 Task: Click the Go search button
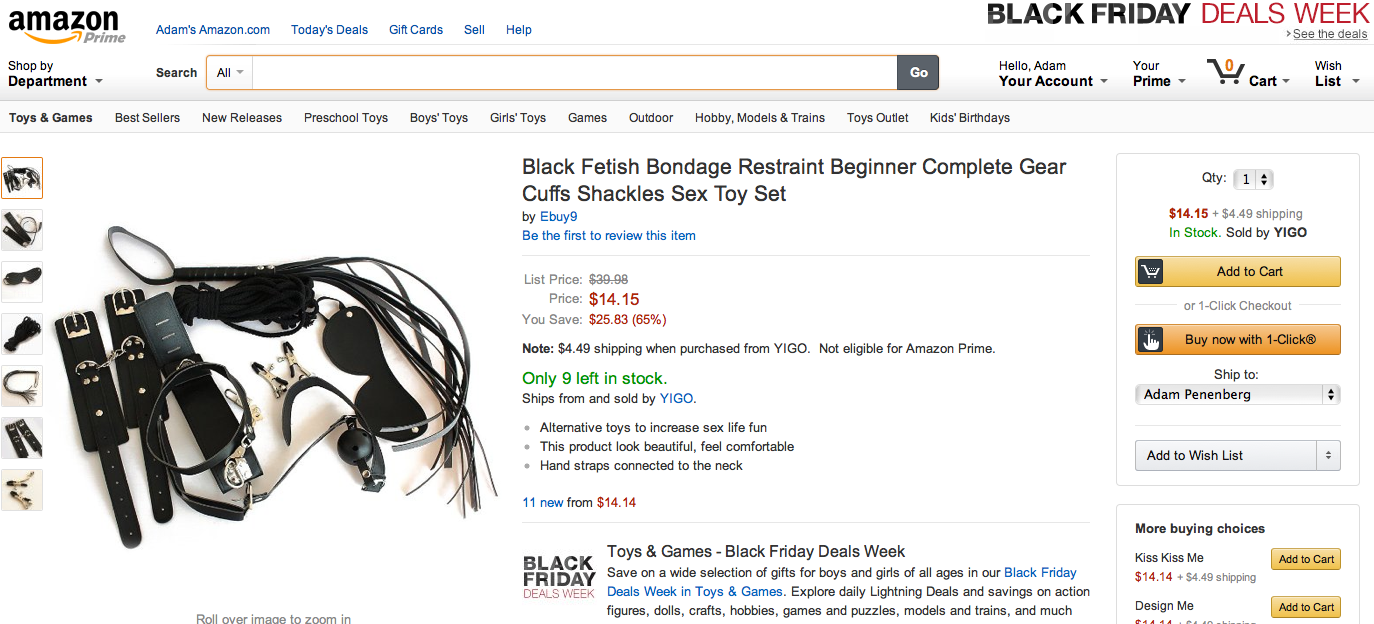[918, 73]
